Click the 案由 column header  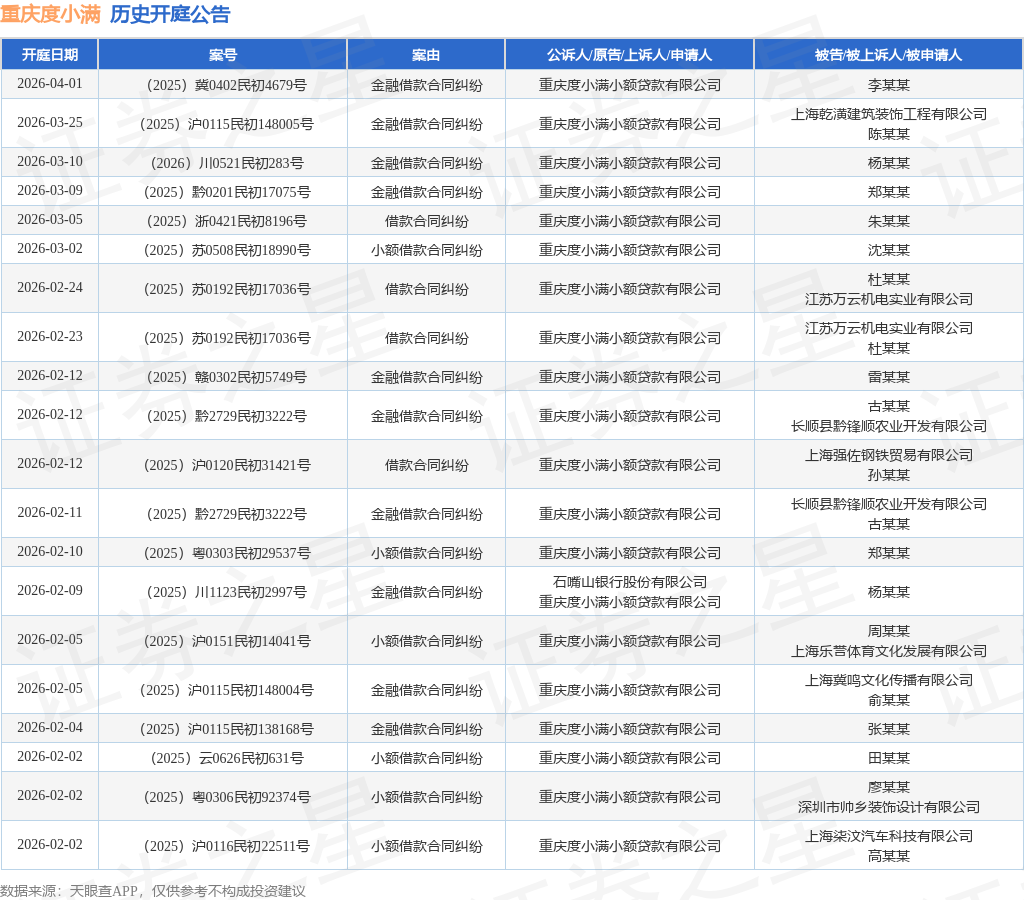pyautogui.click(x=426, y=55)
